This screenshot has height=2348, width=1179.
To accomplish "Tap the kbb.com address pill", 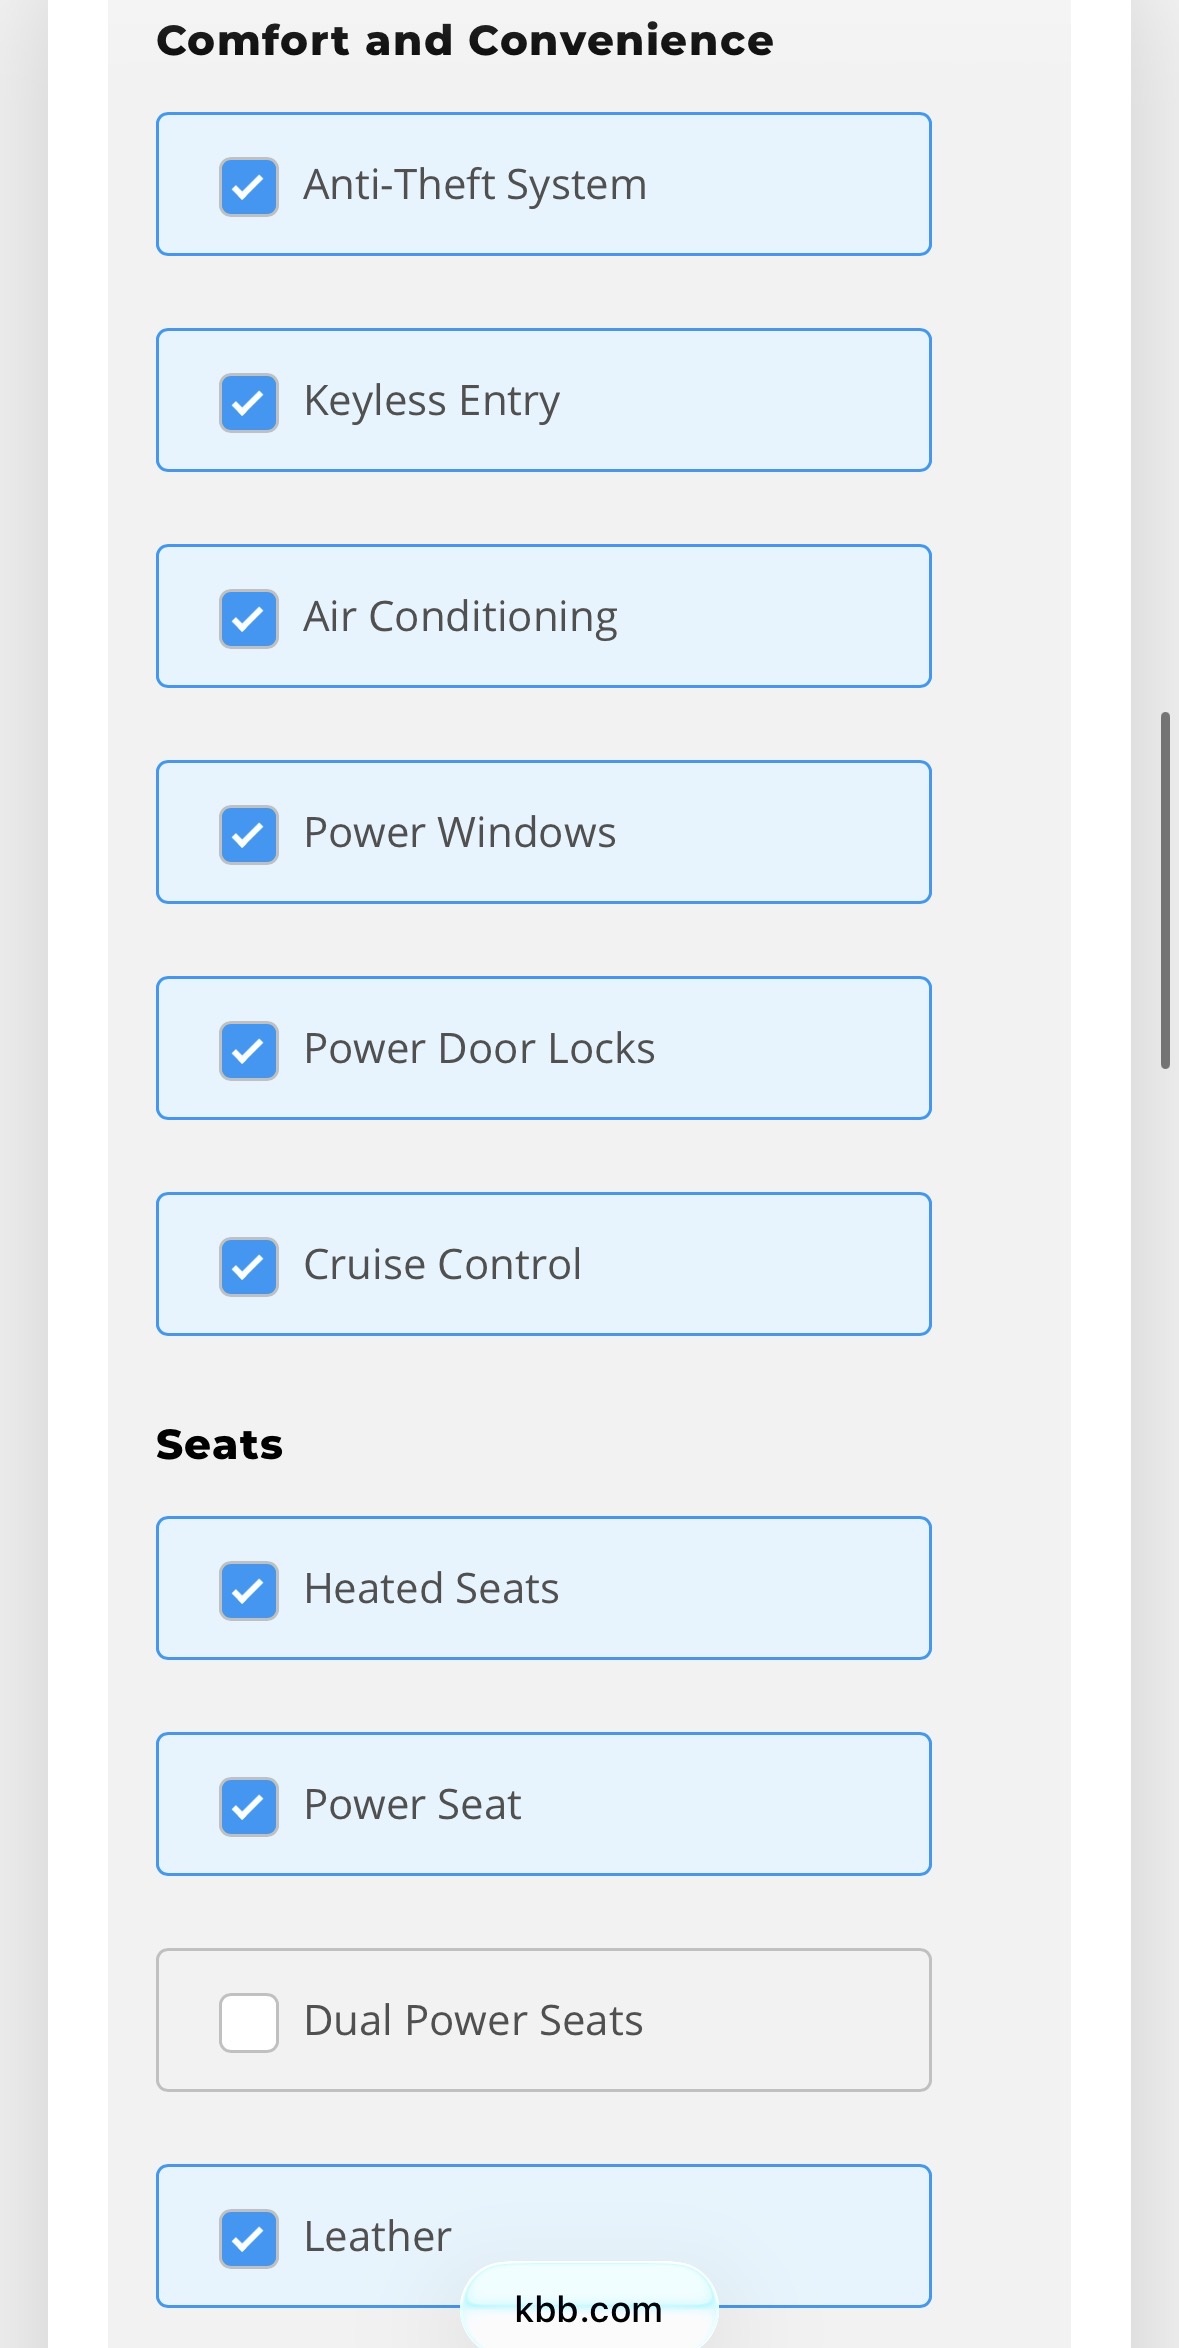I will pyautogui.click(x=589, y=2308).
